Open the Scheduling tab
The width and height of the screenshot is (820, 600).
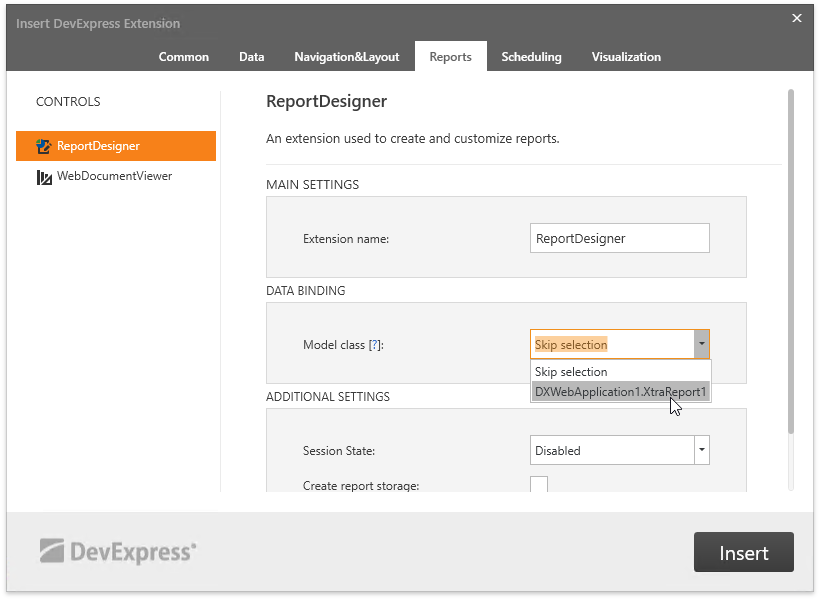[x=531, y=57]
